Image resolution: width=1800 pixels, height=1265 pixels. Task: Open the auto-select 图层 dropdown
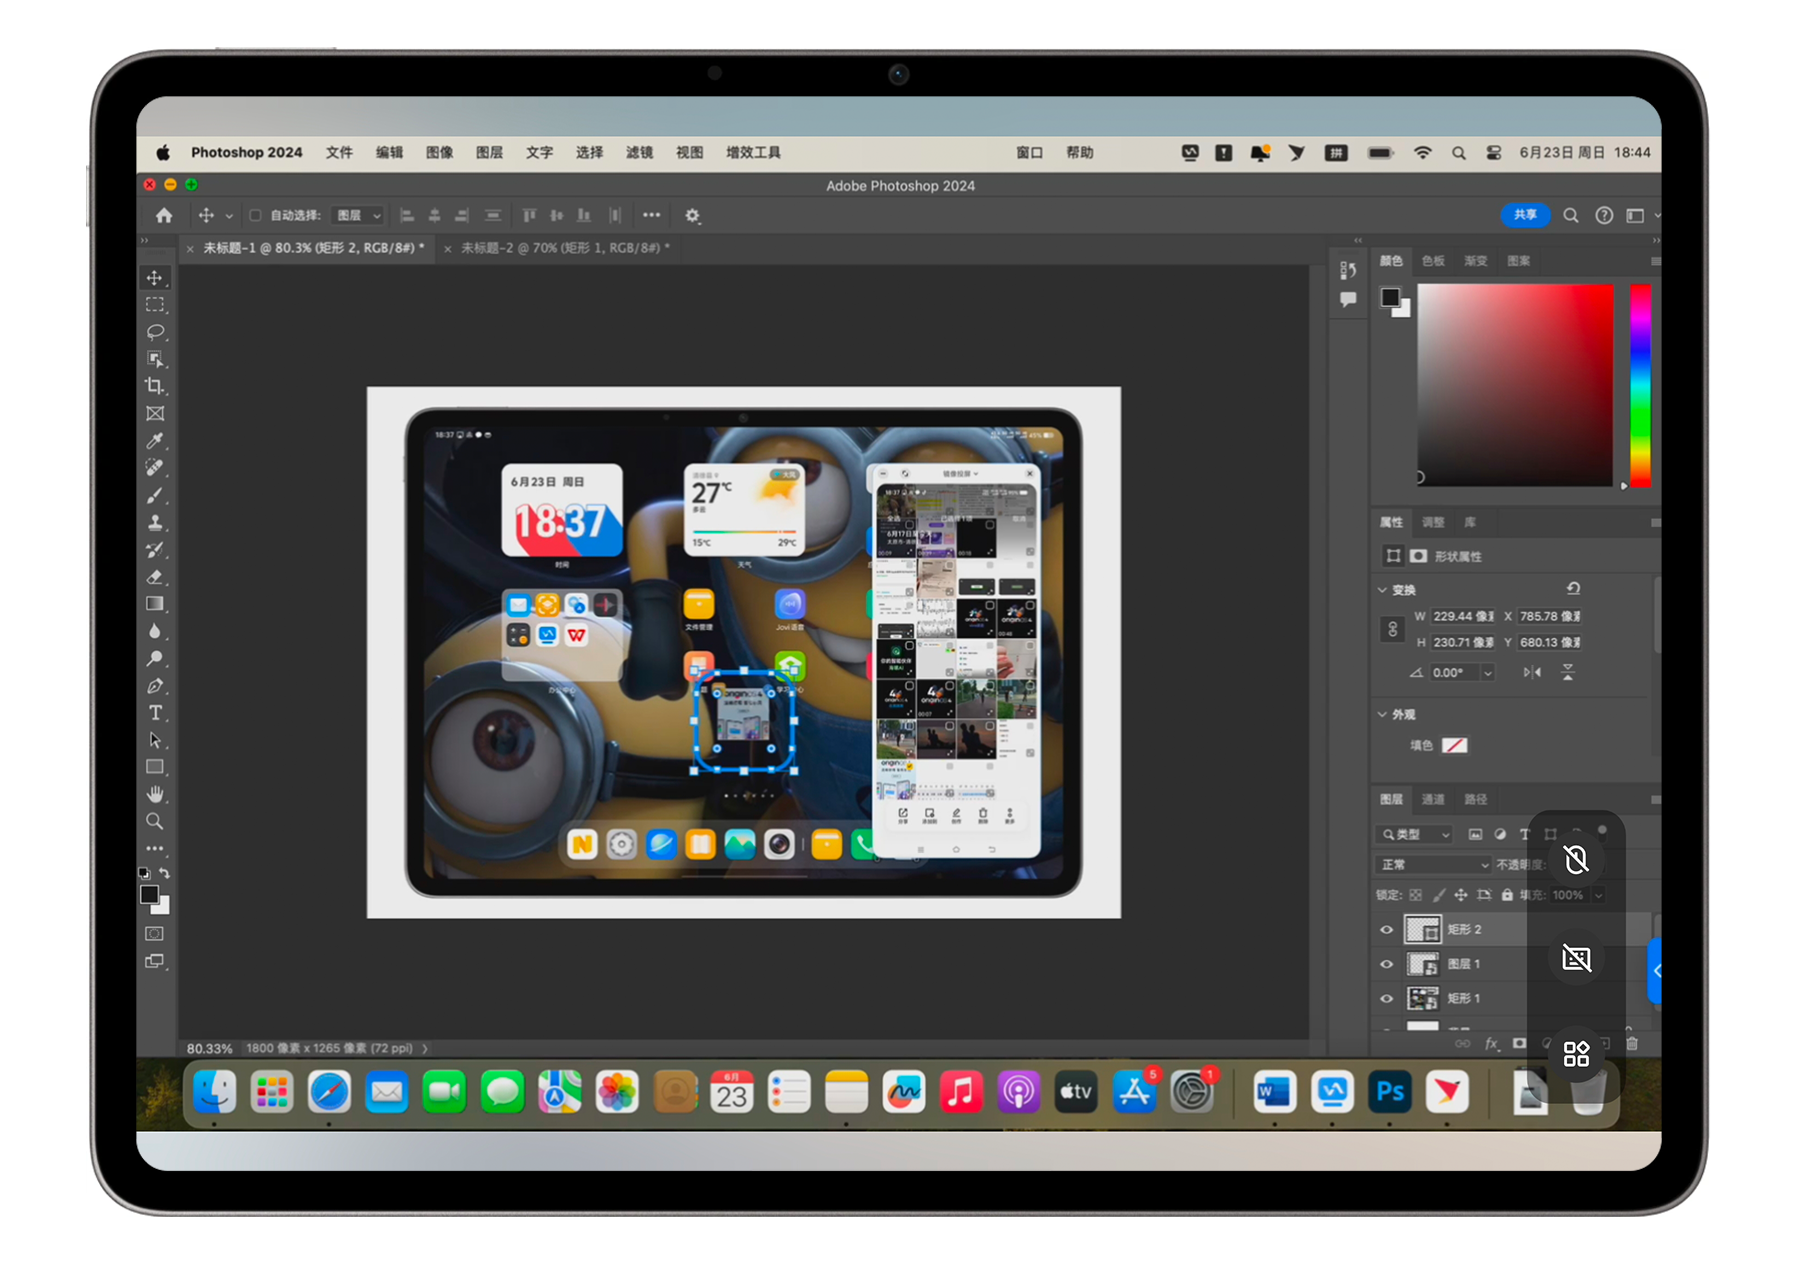358,215
